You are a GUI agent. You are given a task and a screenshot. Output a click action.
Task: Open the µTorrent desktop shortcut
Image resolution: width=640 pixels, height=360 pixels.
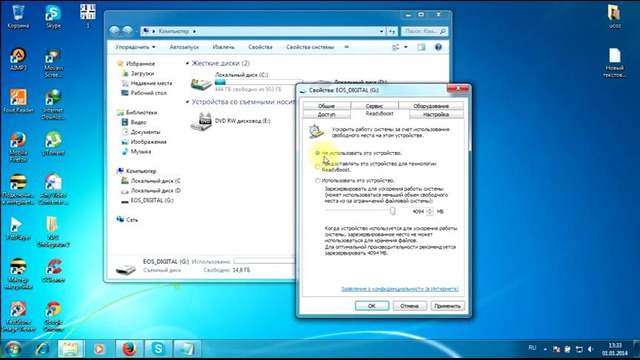tap(53, 144)
